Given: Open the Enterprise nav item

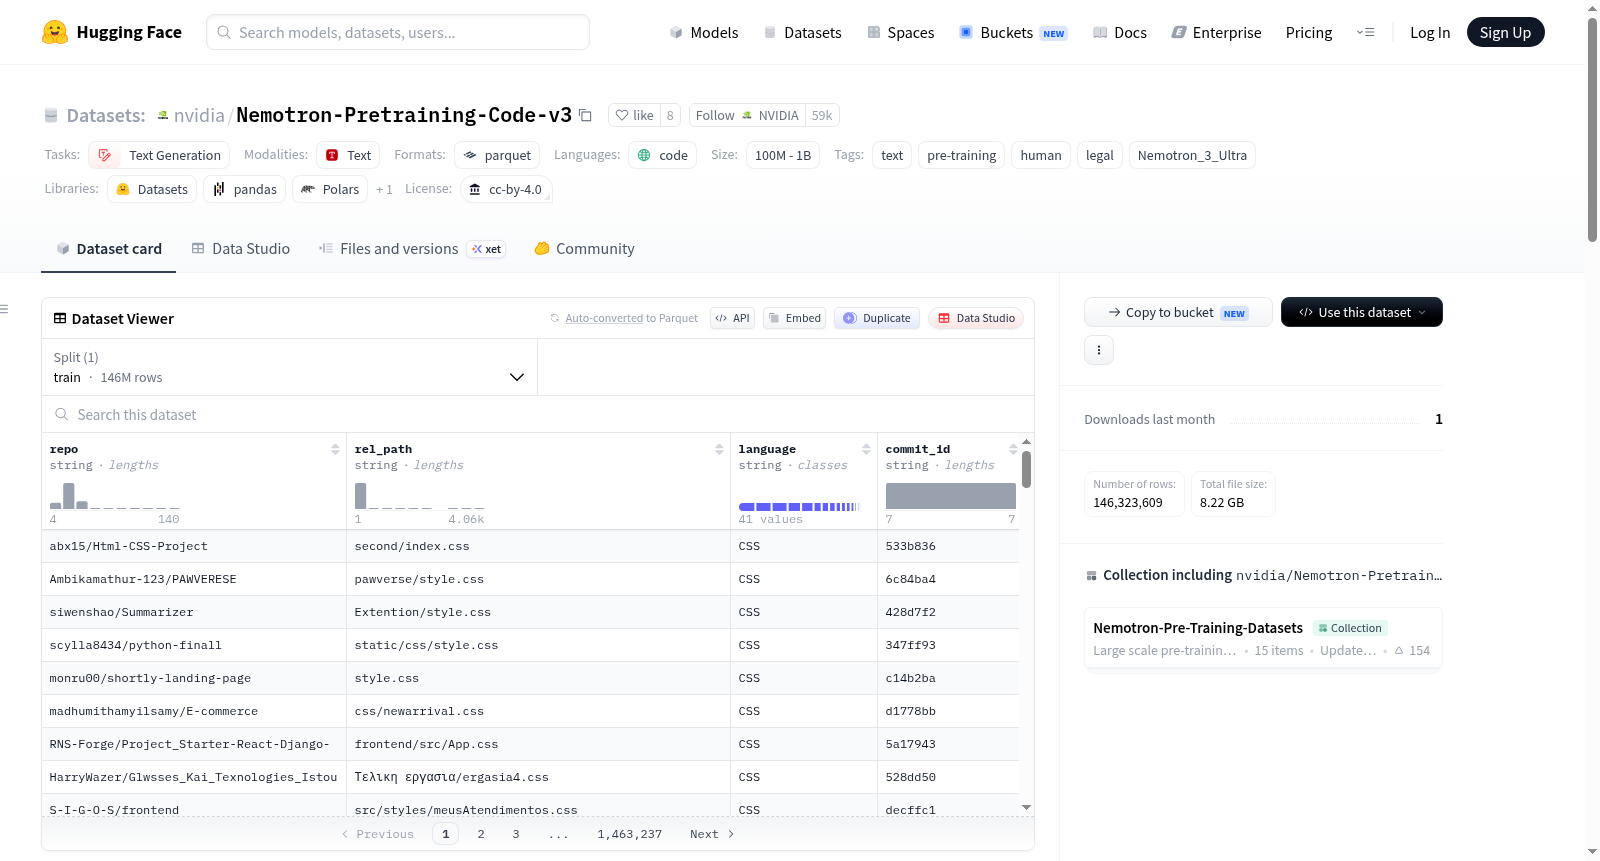Looking at the screenshot, I should pos(1216,33).
